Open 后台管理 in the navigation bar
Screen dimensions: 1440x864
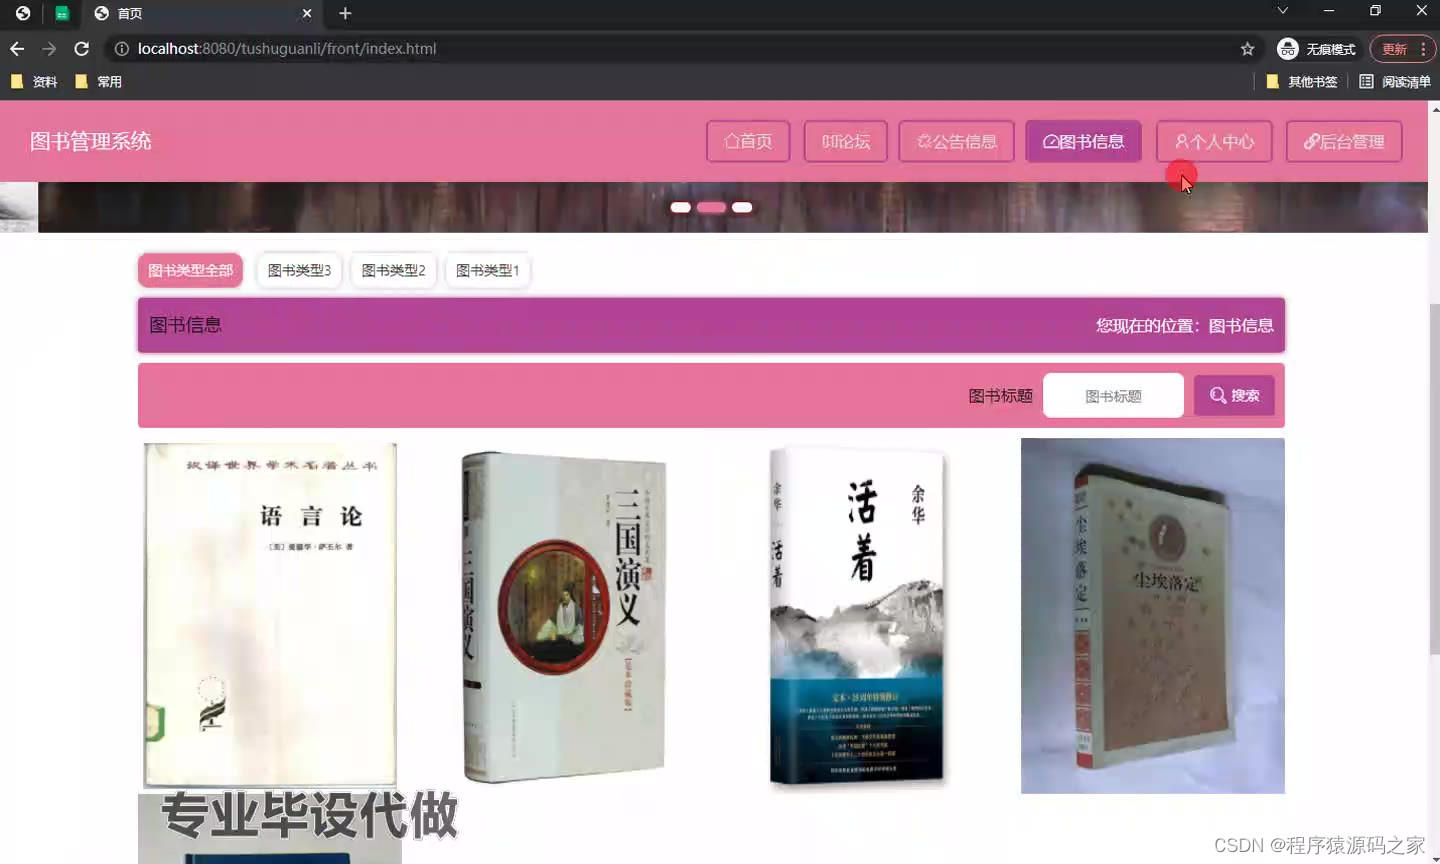point(1344,142)
